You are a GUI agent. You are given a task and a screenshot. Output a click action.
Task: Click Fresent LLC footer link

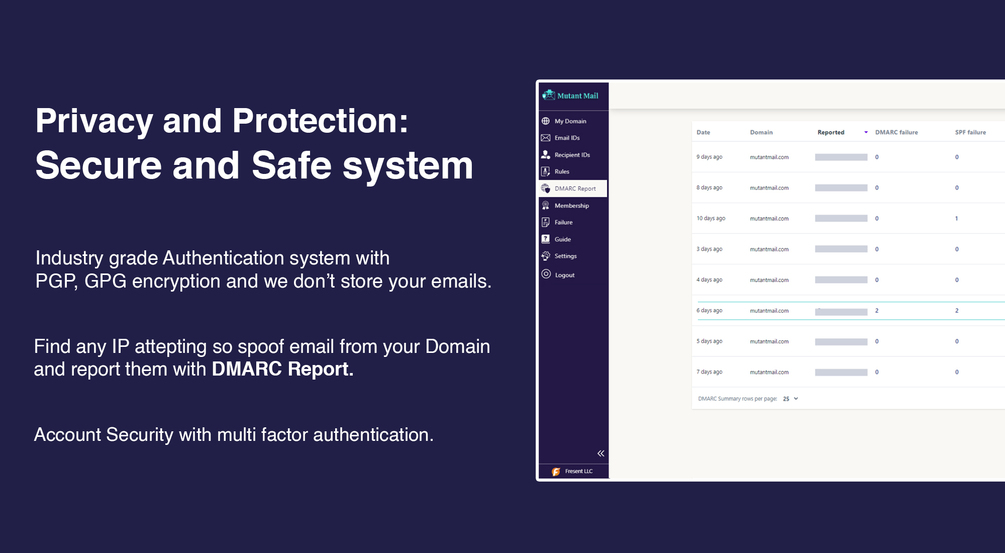pyautogui.click(x=578, y=472)
